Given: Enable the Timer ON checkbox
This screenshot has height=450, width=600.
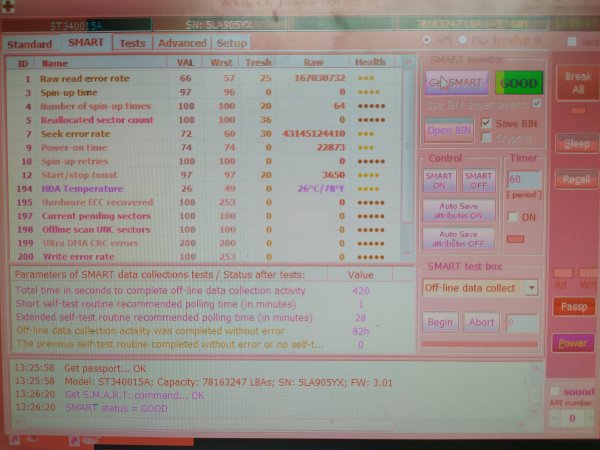Looking at the screenshot, I should tap(510, 217).
